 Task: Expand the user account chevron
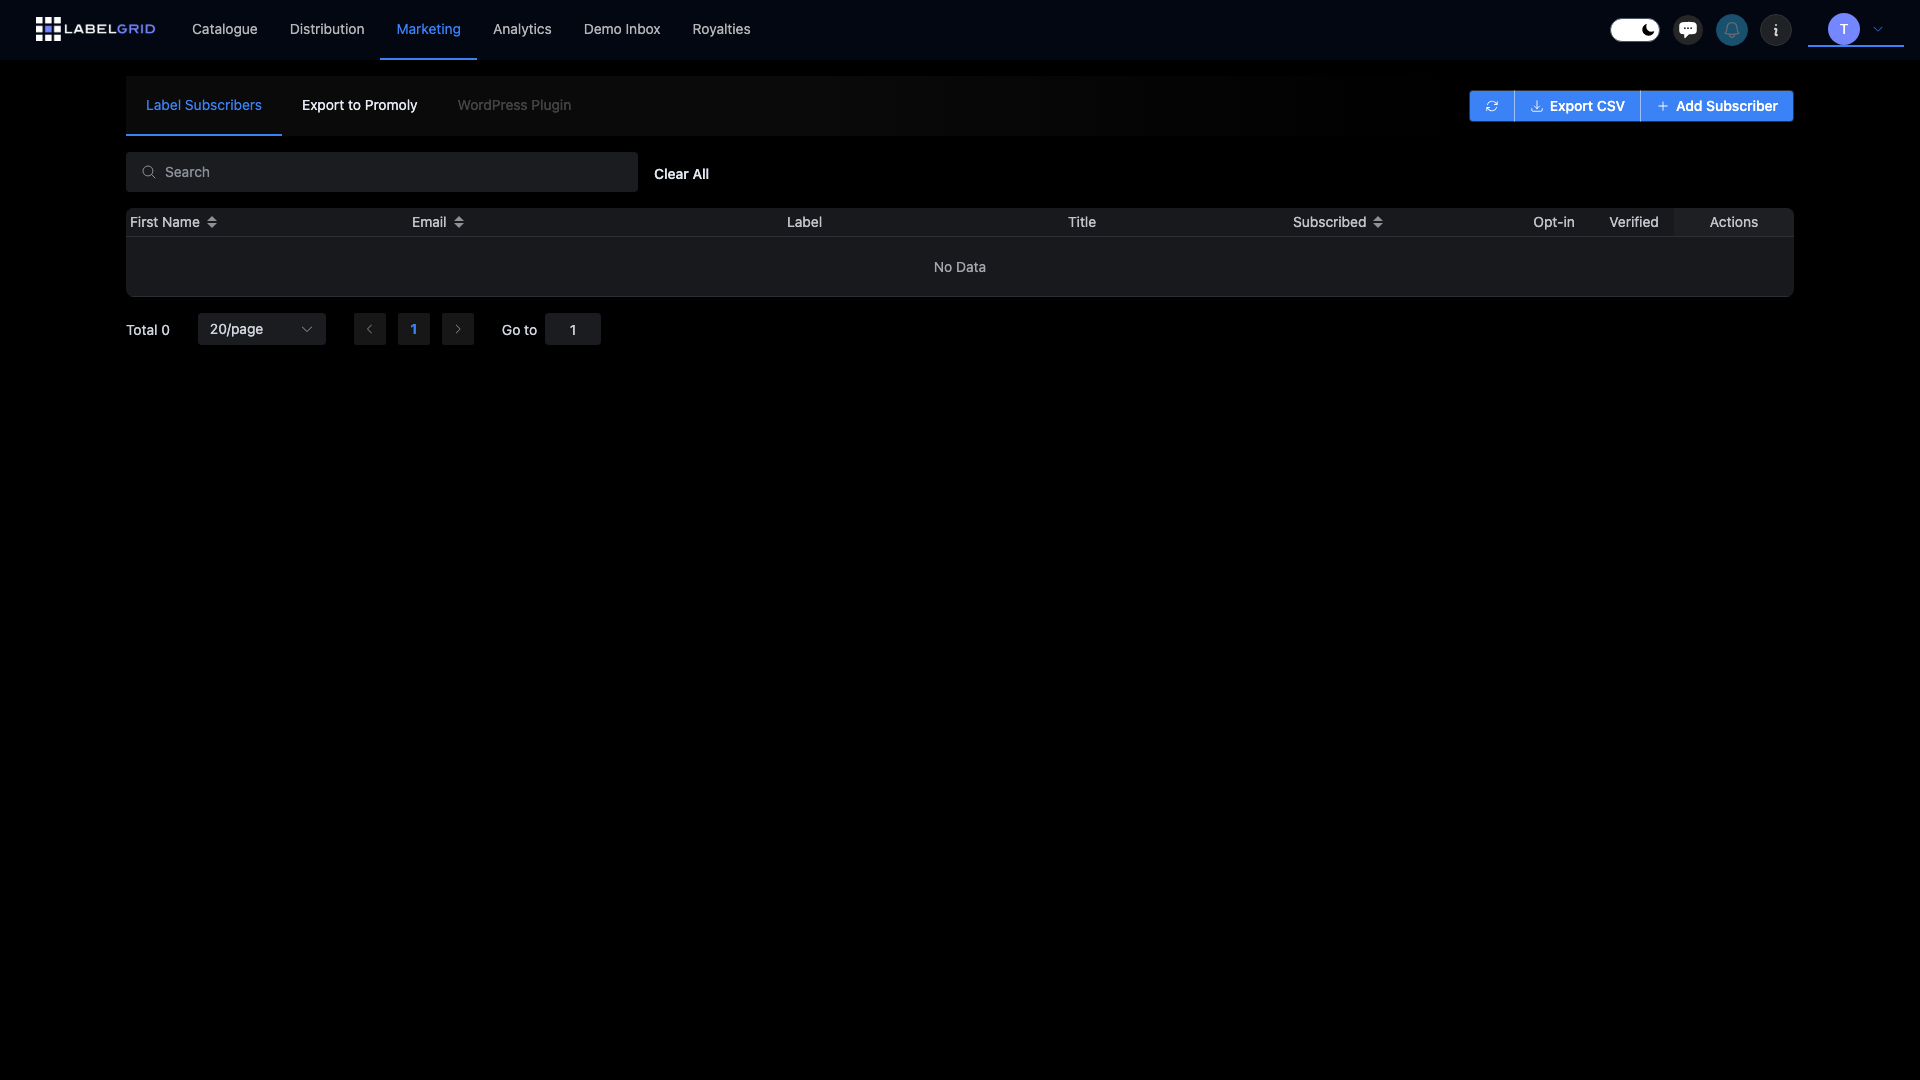tap(1878, 29)
